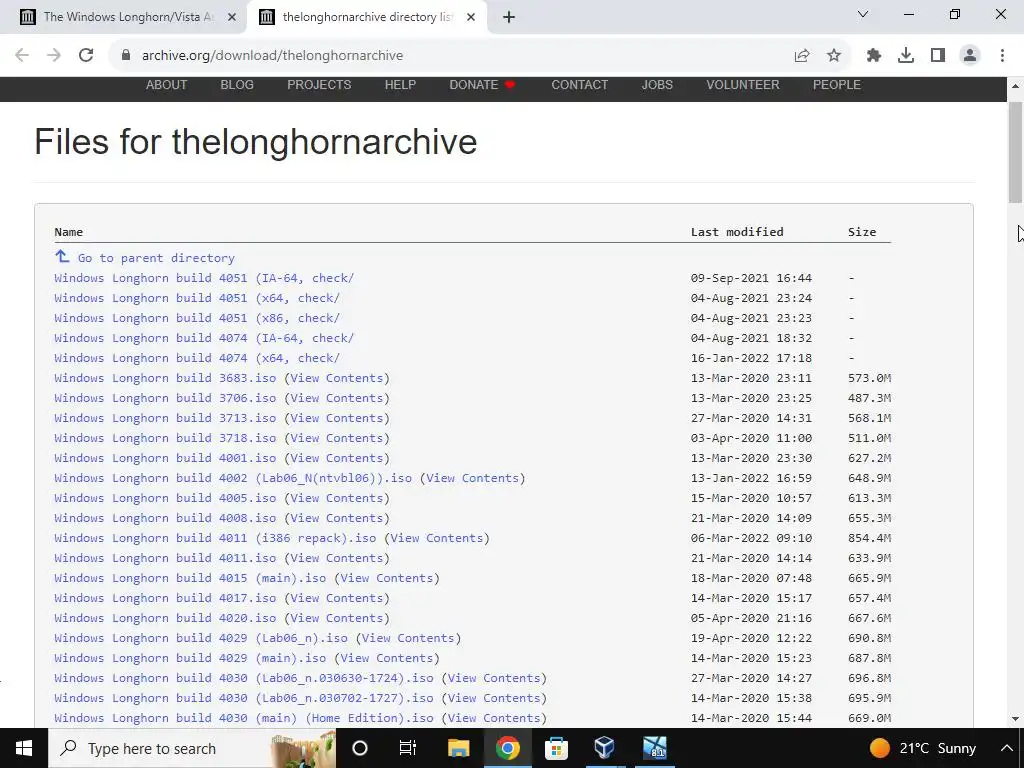
Task: Open Chrome three-dot menu
Action: click(x=1002, y=56)
